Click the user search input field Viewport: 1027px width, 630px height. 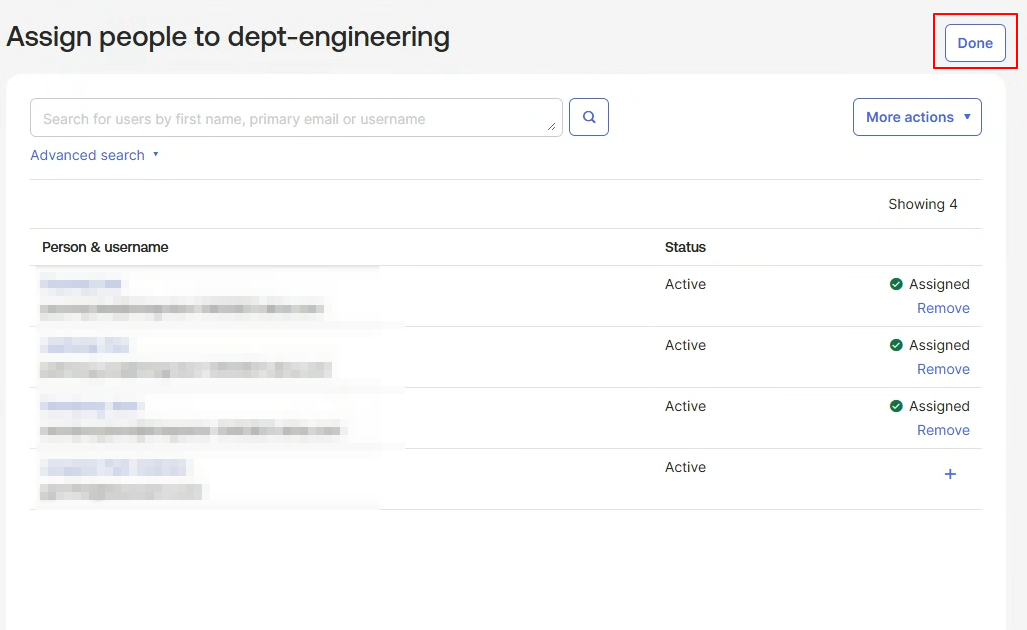(296, 118)
